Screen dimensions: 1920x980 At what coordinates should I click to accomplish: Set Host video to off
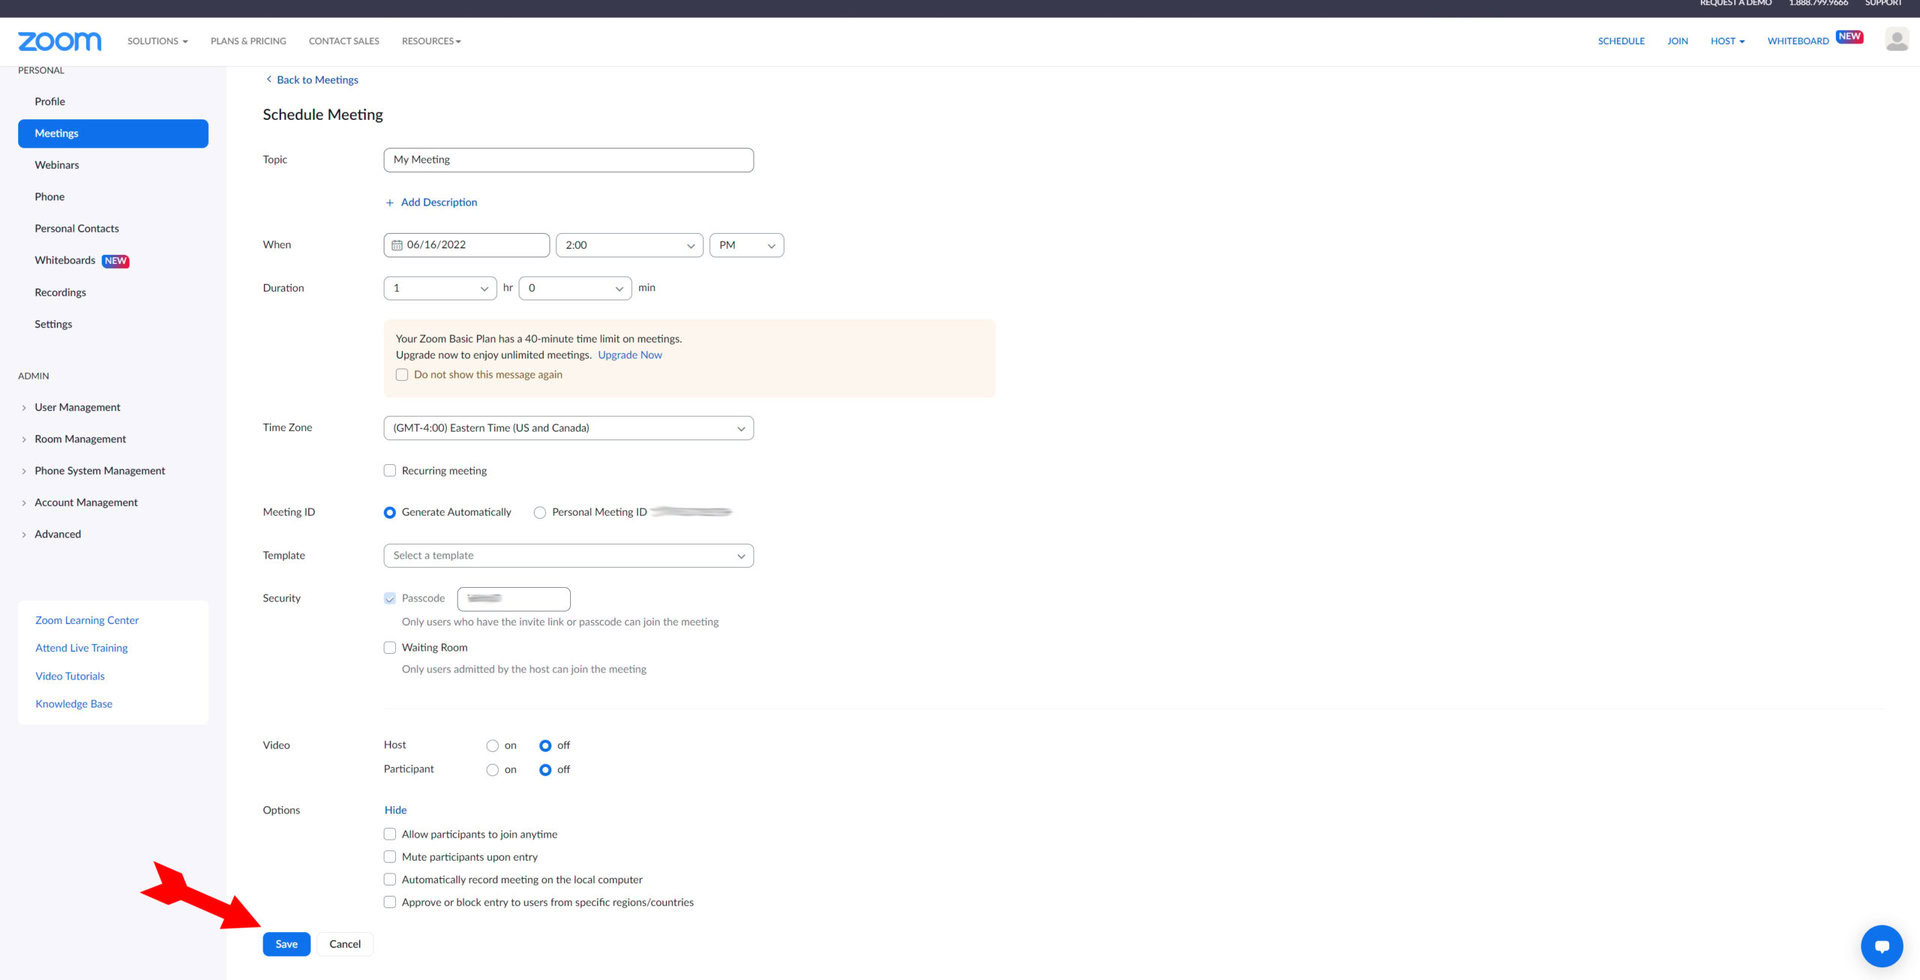point(545,746)
